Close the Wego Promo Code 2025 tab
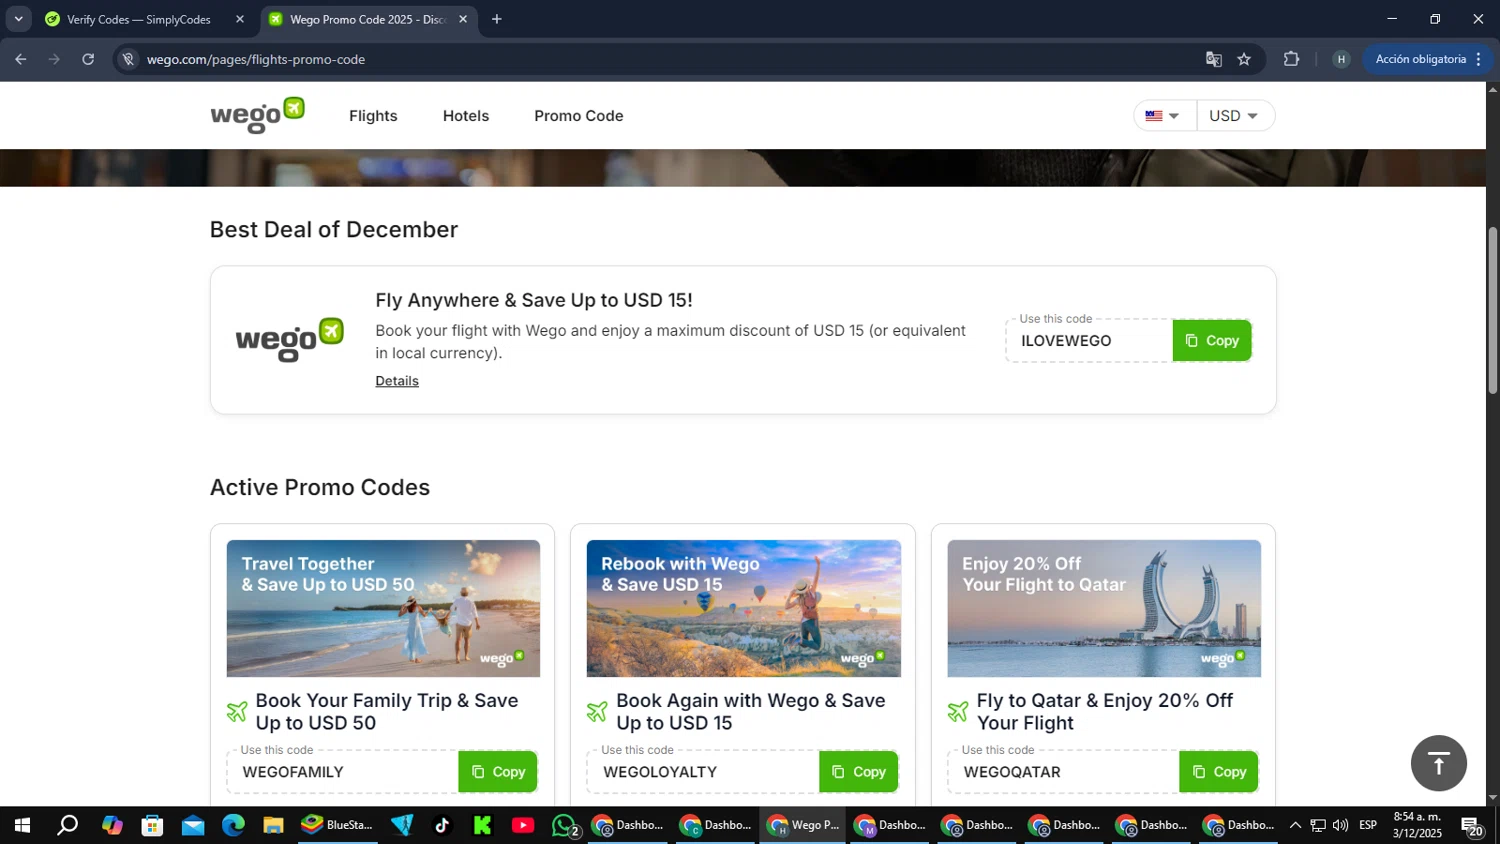The width and height of the screenshot is (1500, 844). [x=463, y=19]
